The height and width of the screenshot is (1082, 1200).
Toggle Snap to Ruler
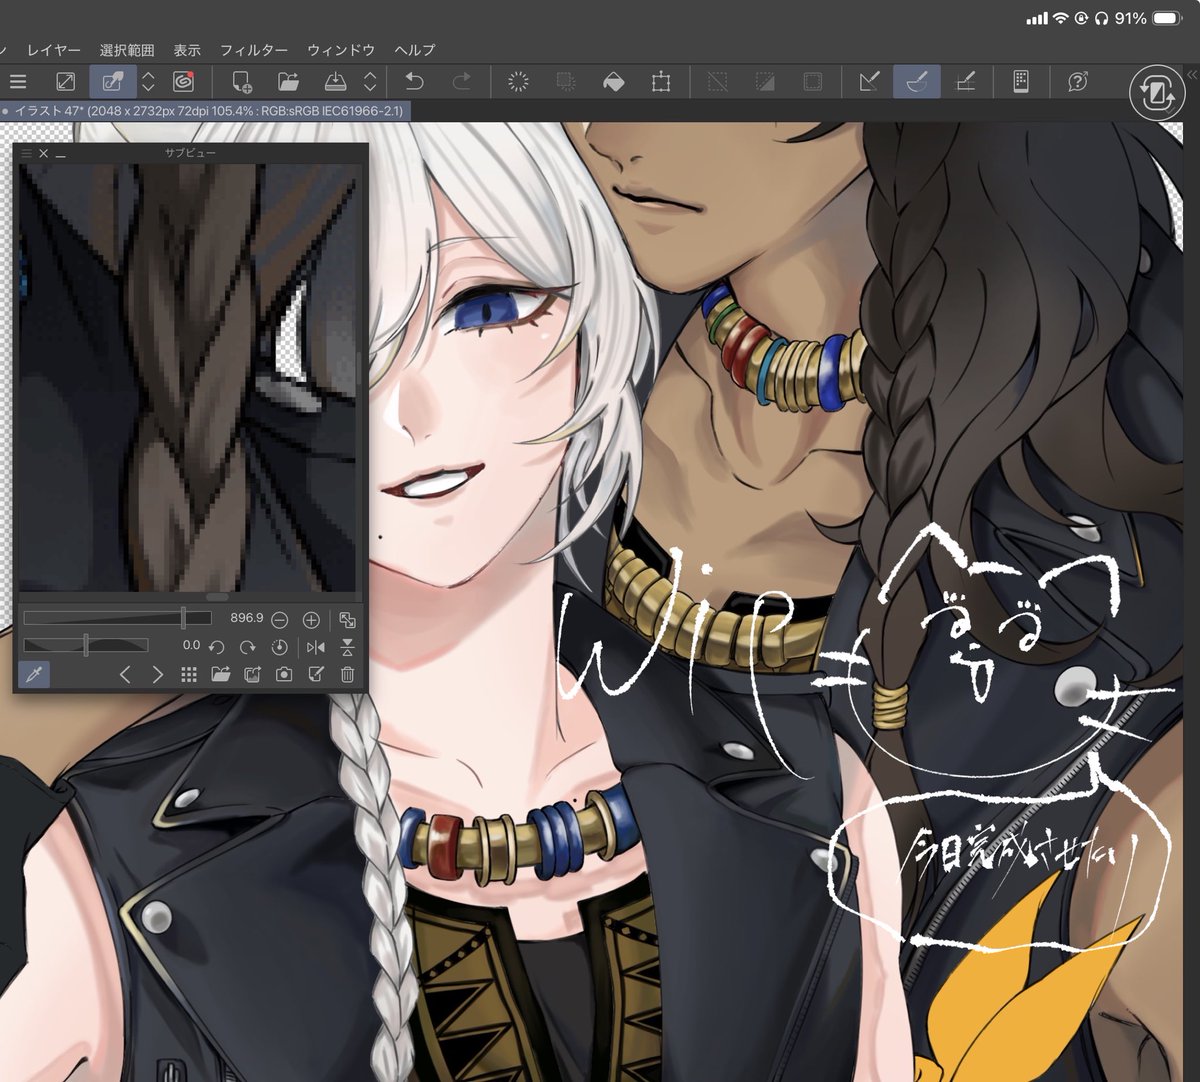[869, 82]
